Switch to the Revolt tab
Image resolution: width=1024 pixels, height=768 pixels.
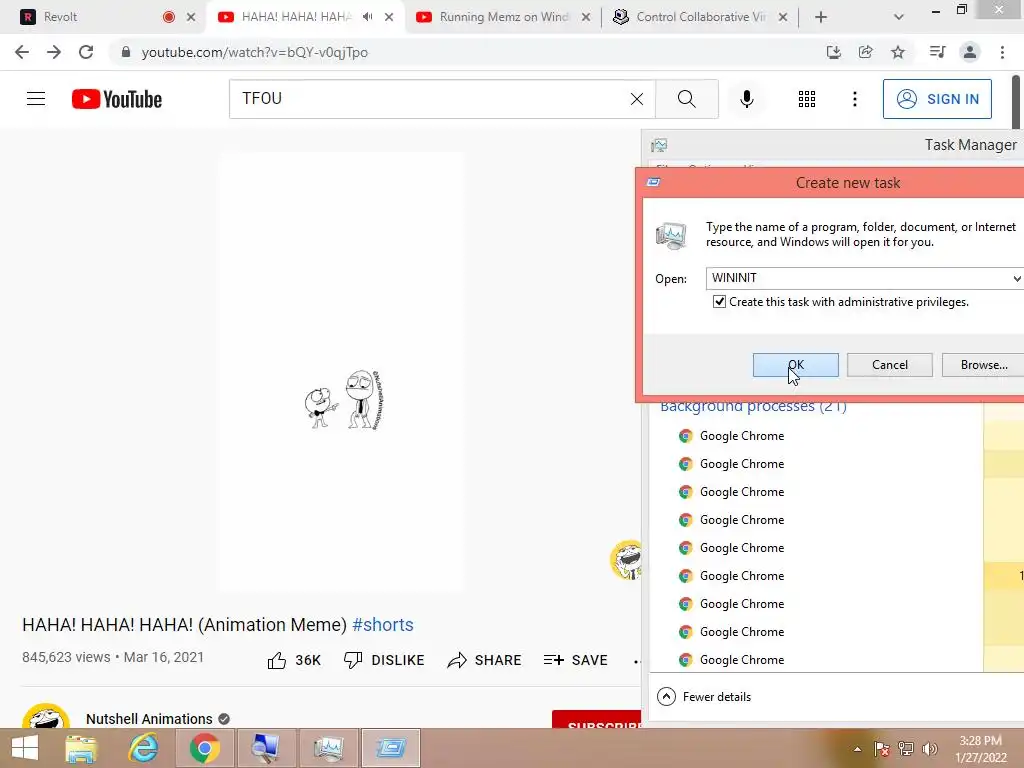pos(91,17)
